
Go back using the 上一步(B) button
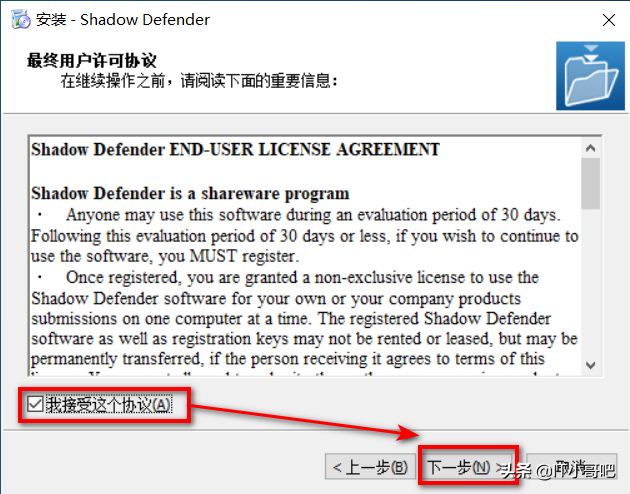370,467
